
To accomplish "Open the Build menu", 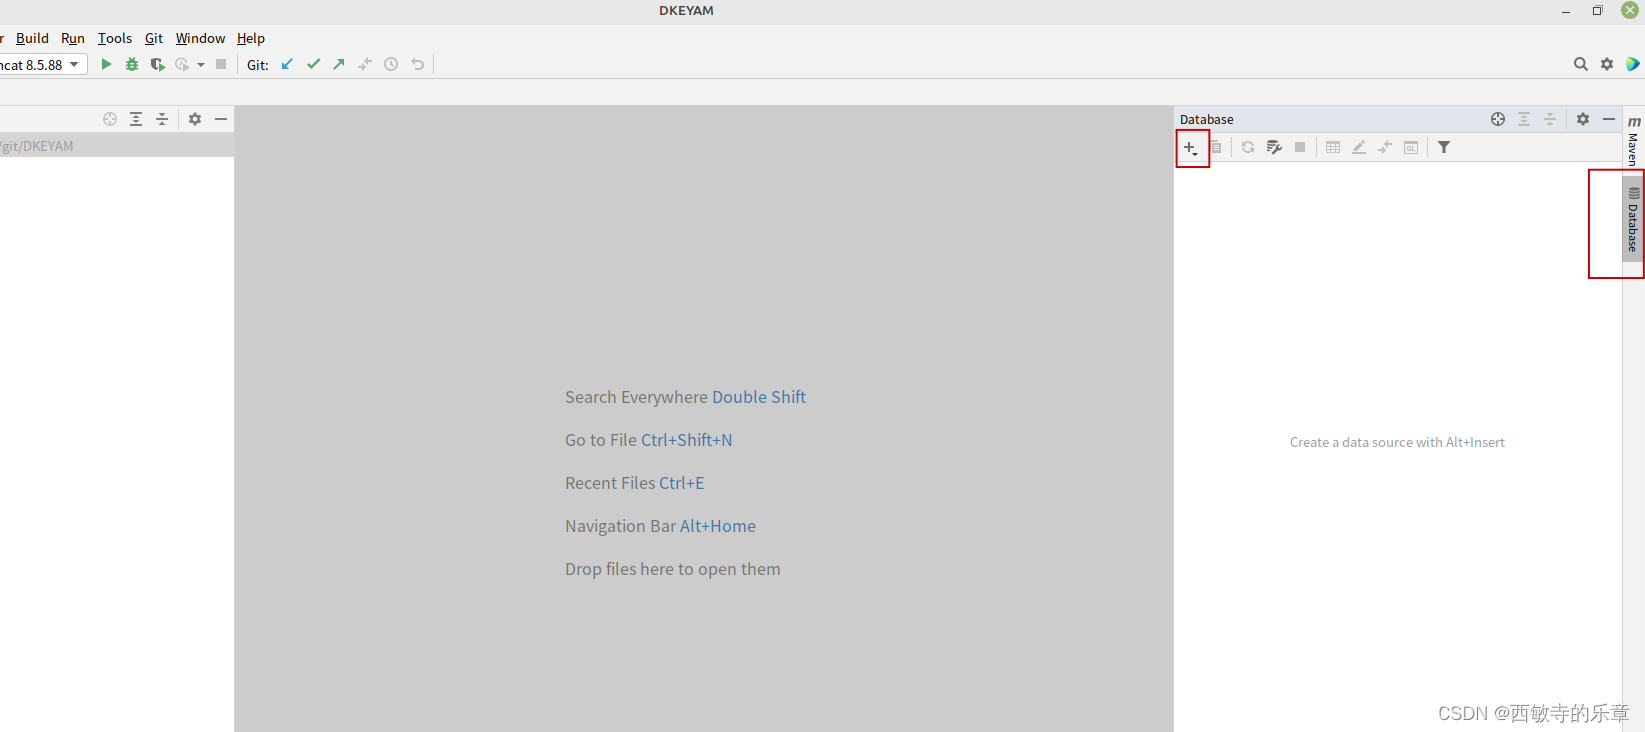I will (x=32, y=38).
